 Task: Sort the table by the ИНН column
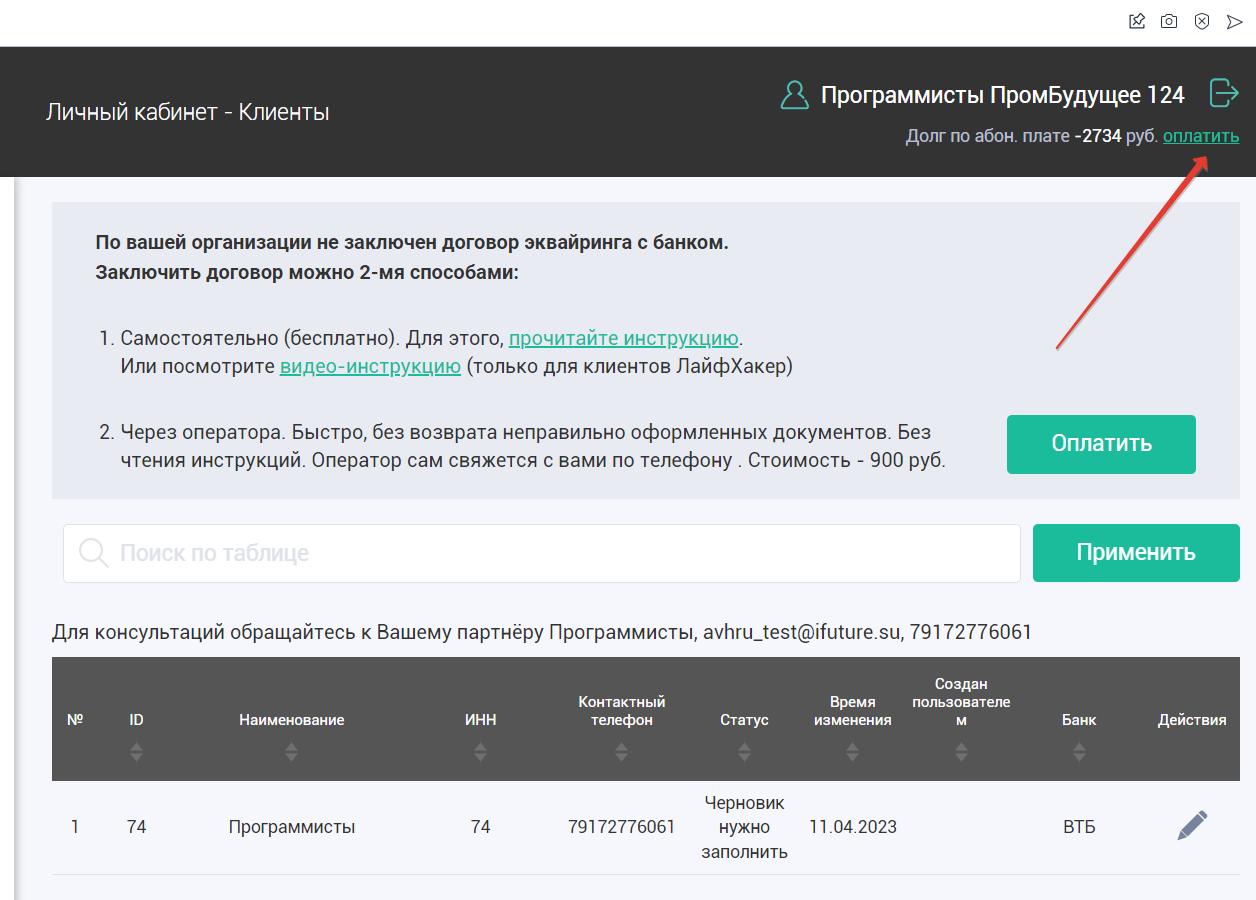pos(480,752)
